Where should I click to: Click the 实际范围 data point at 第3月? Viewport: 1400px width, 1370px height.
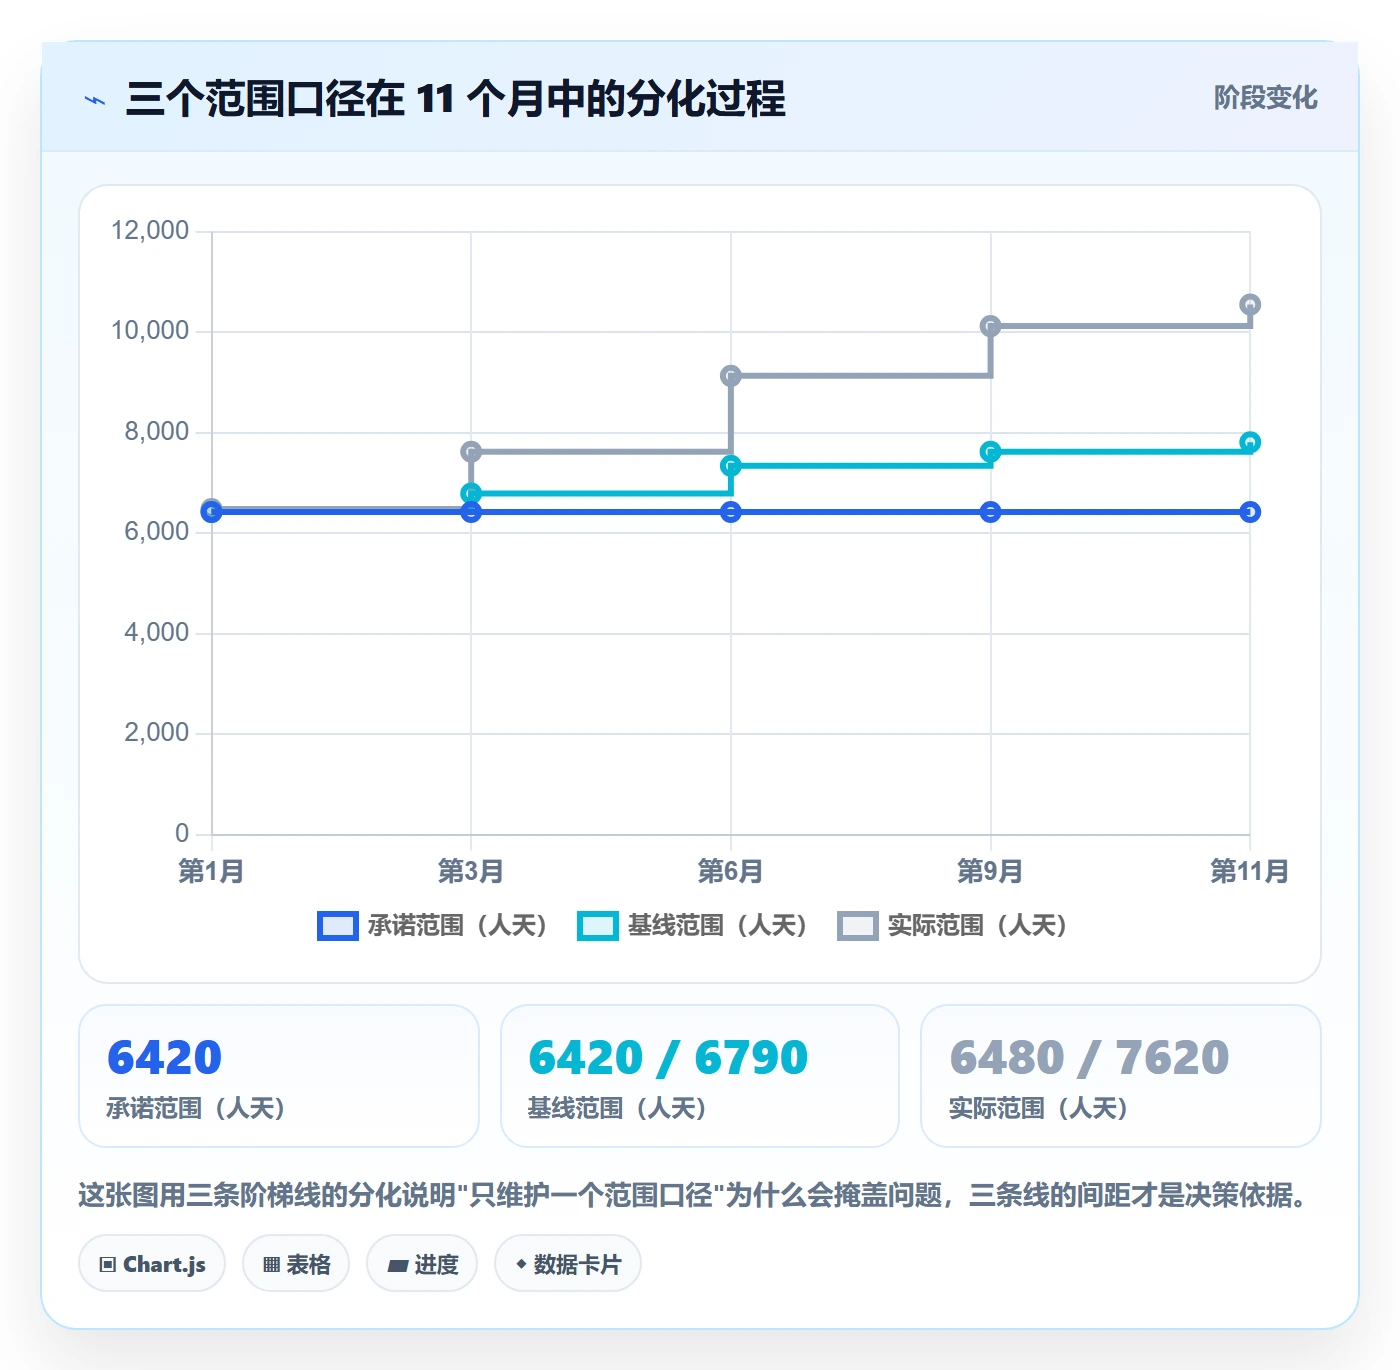pos(471,452)
